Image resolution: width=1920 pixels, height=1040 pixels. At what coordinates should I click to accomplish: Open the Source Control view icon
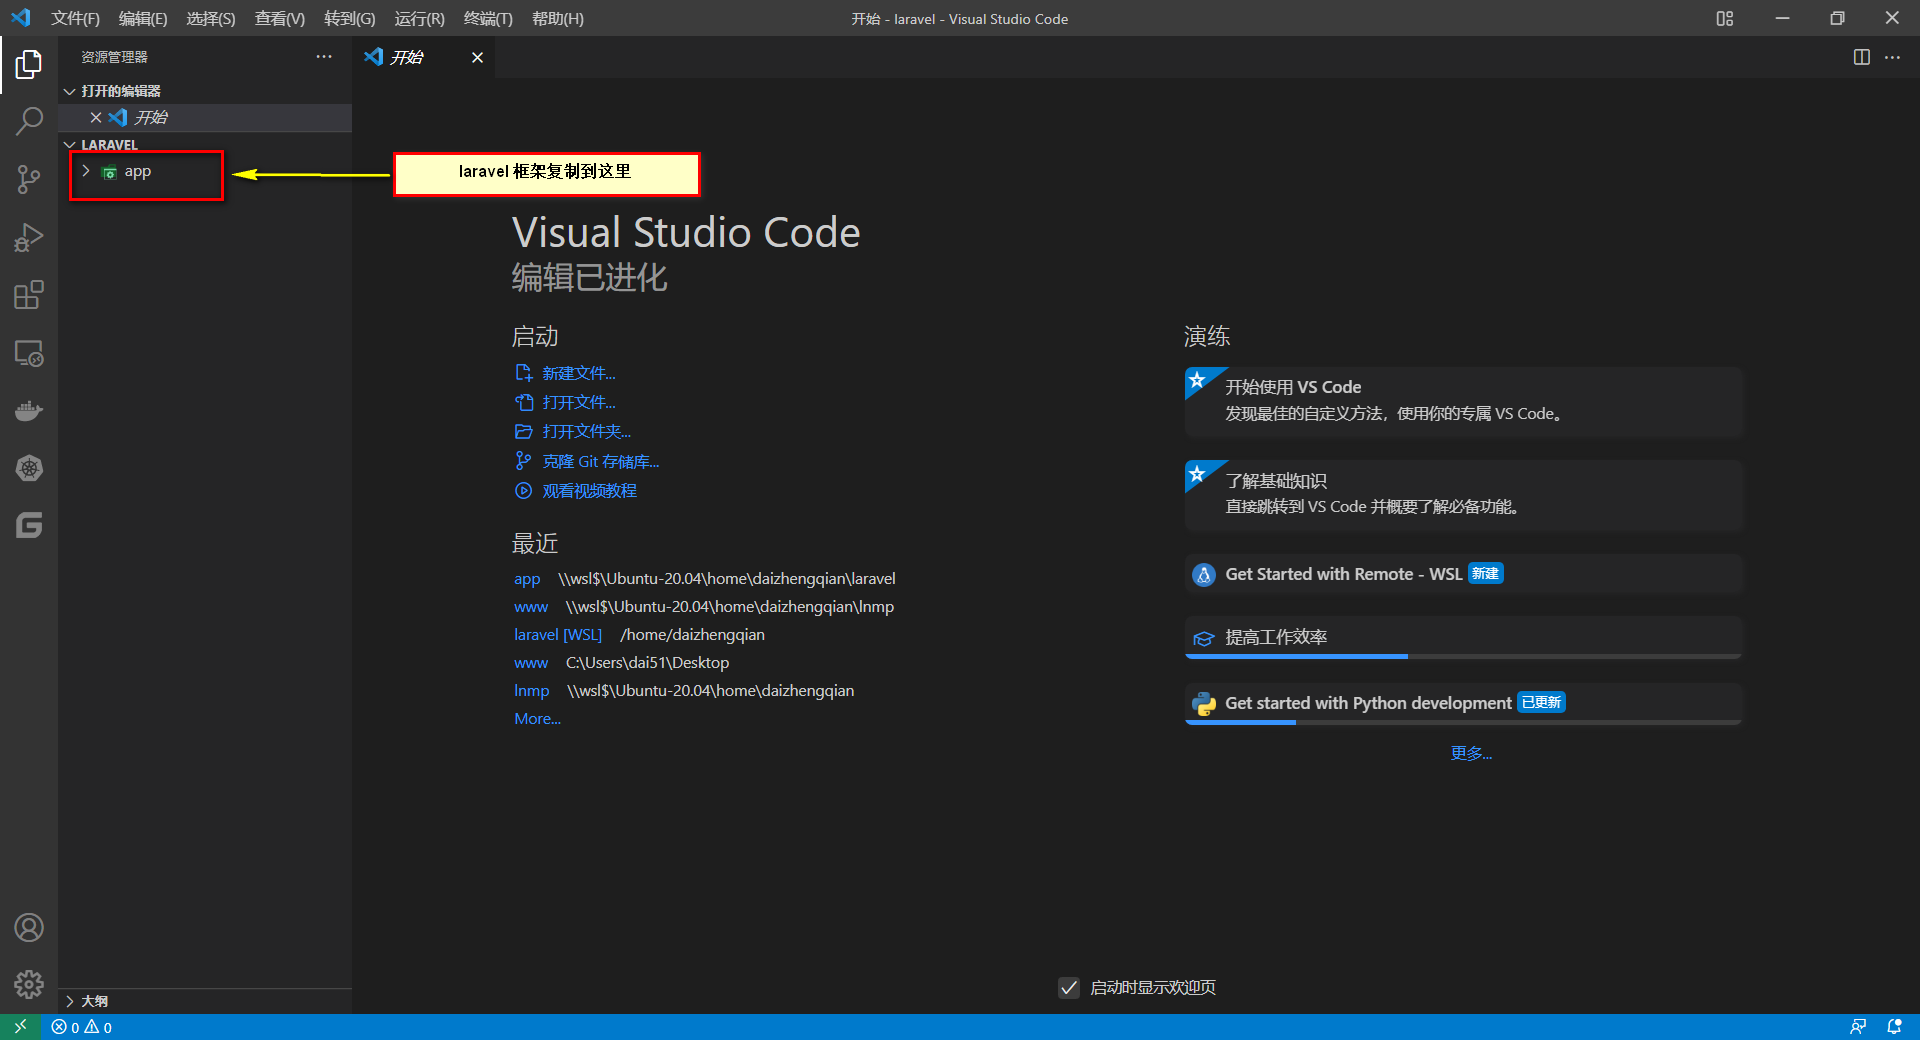29,180
